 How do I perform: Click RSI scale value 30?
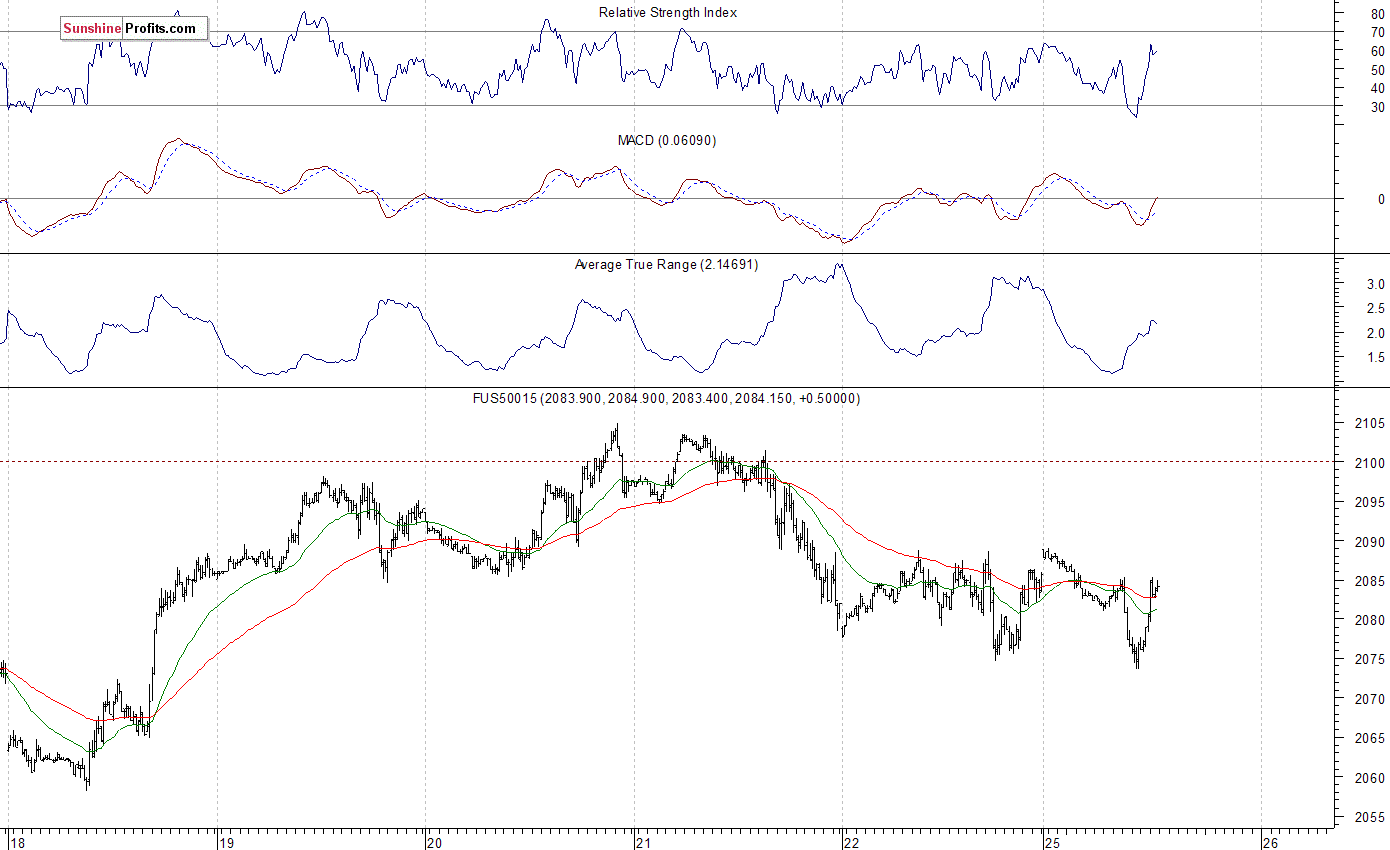click(1378, 107)
